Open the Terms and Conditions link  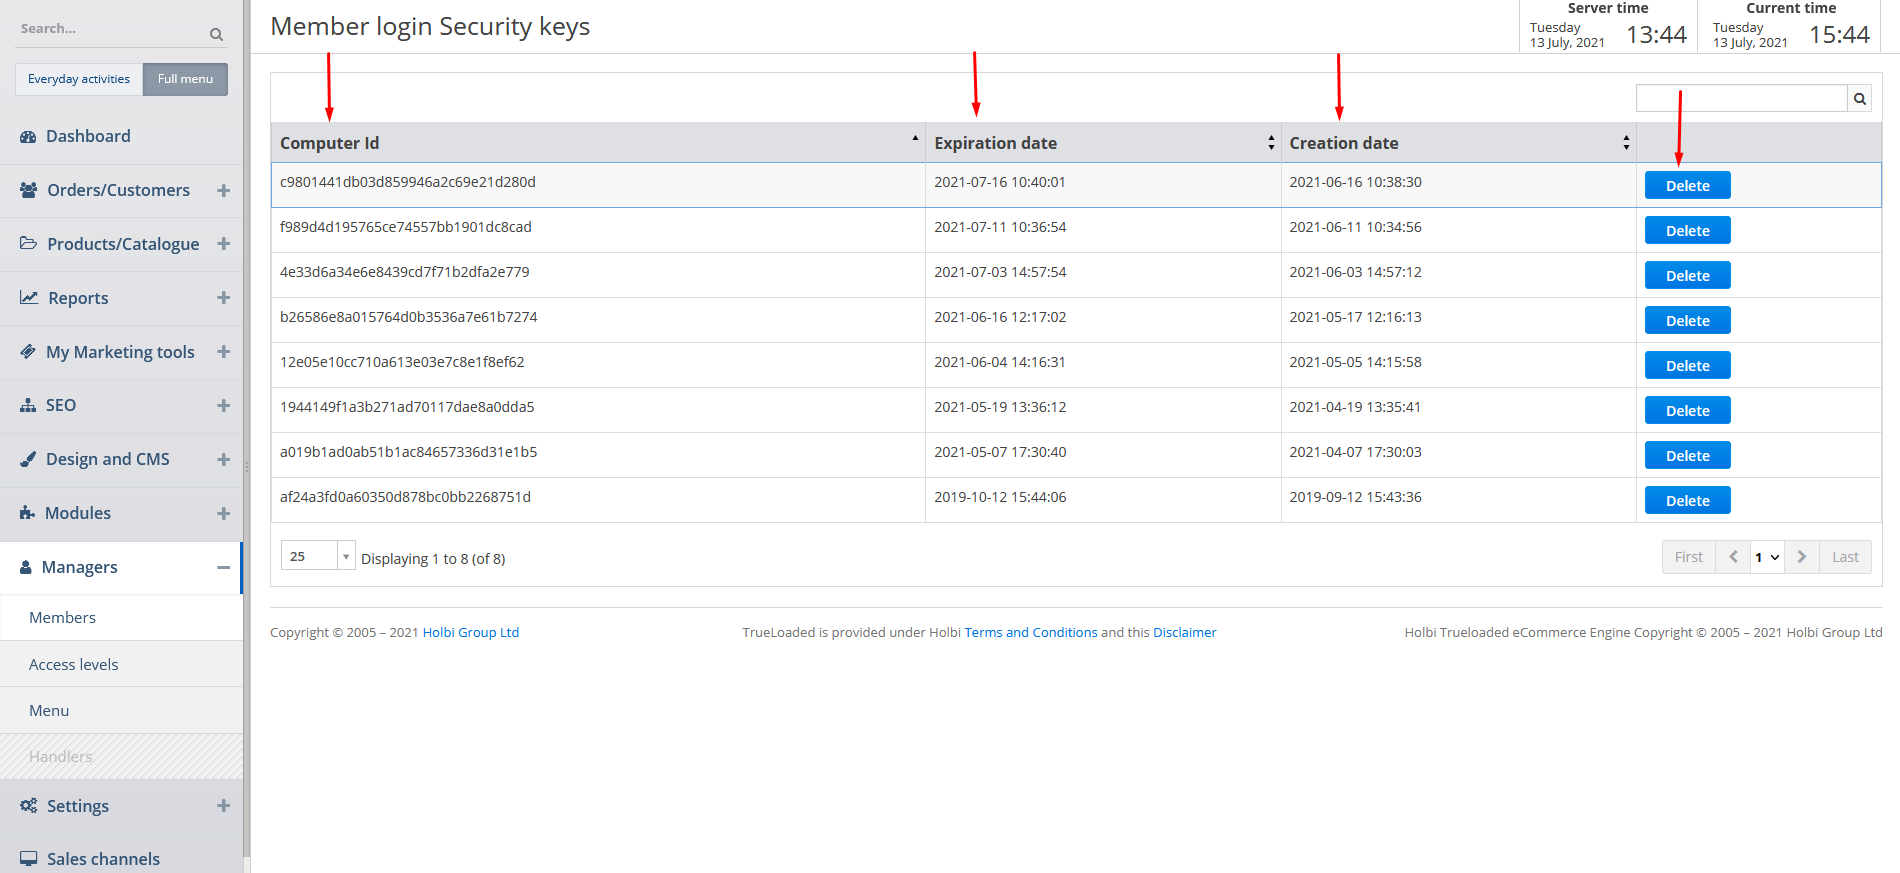click(1030, 633)
